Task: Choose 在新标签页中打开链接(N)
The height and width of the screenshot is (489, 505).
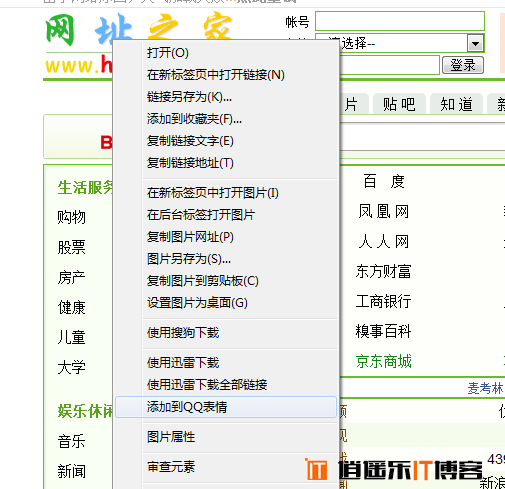Action: point(226,75)
